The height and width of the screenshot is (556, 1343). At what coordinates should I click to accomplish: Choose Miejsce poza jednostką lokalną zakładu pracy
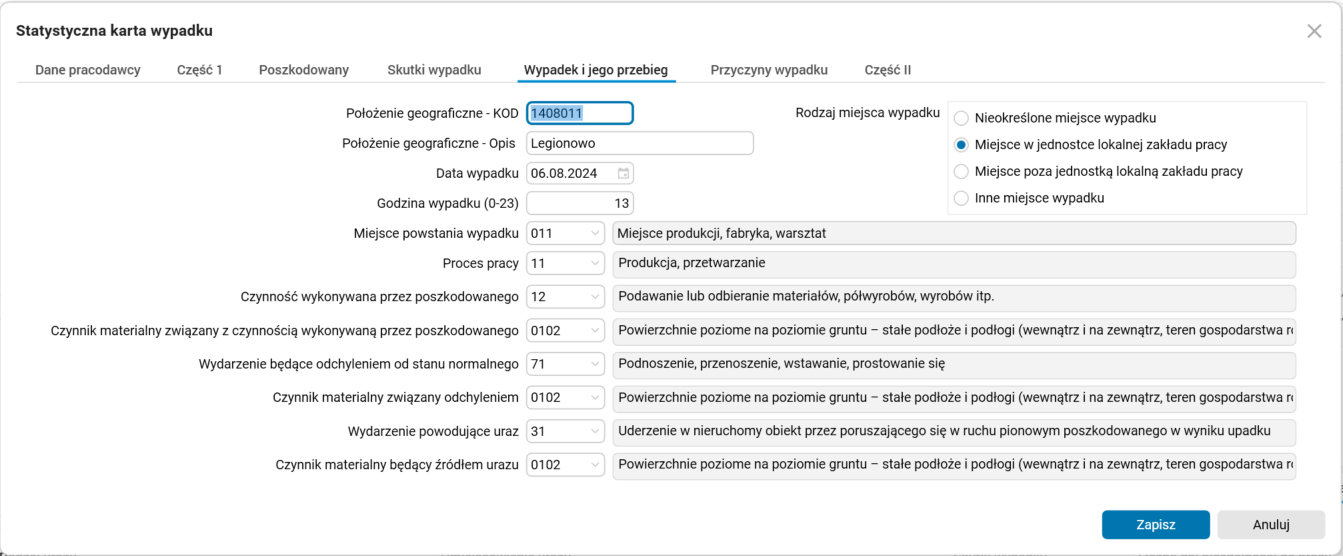(x=962, y=171)
